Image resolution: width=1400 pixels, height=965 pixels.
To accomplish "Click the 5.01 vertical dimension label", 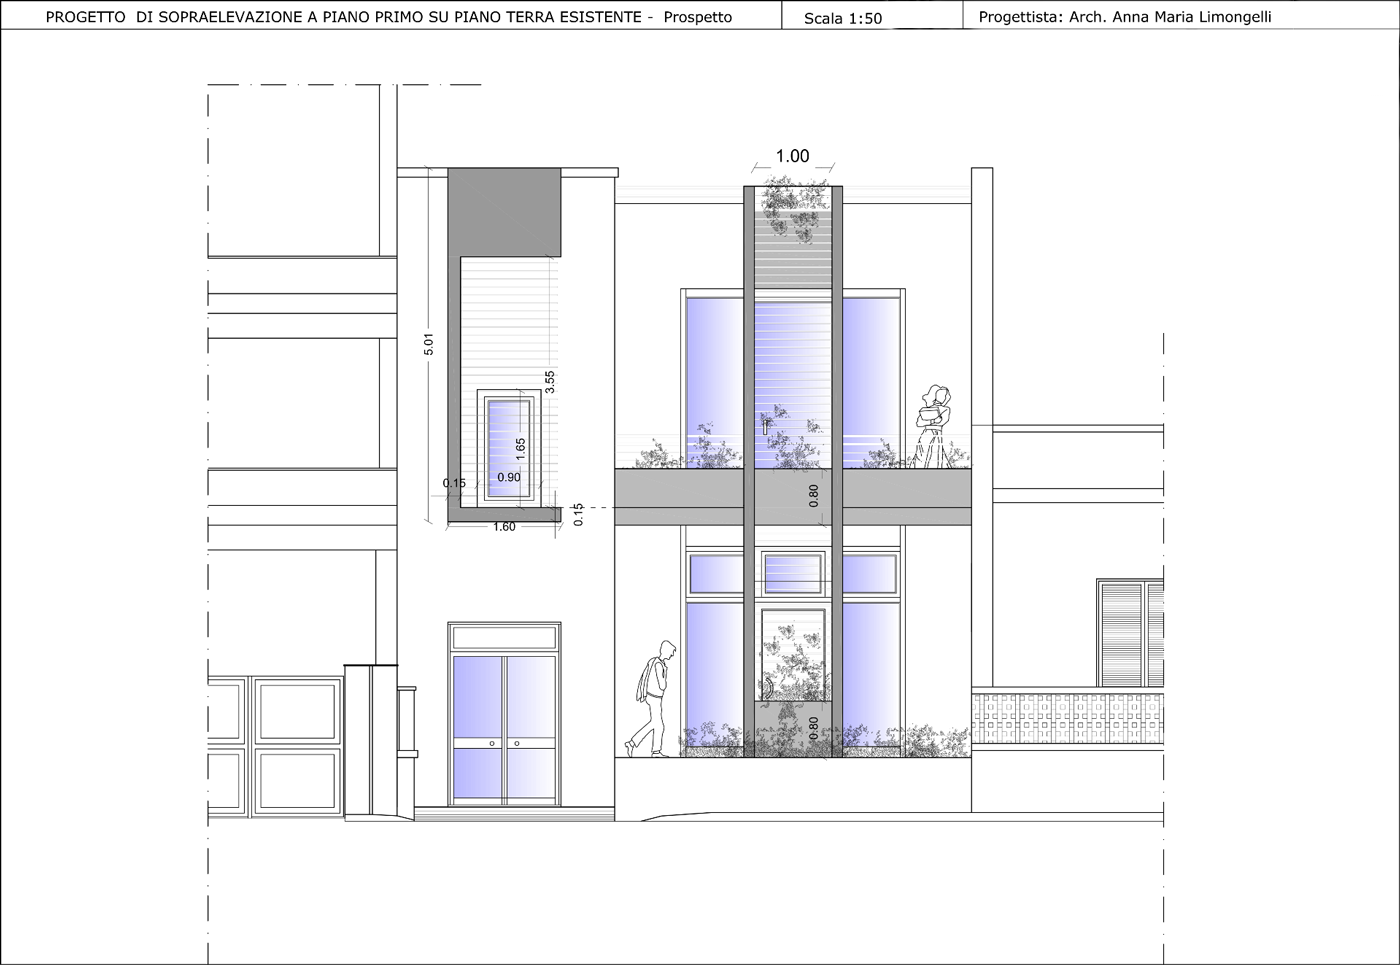I will click(429, 344).
